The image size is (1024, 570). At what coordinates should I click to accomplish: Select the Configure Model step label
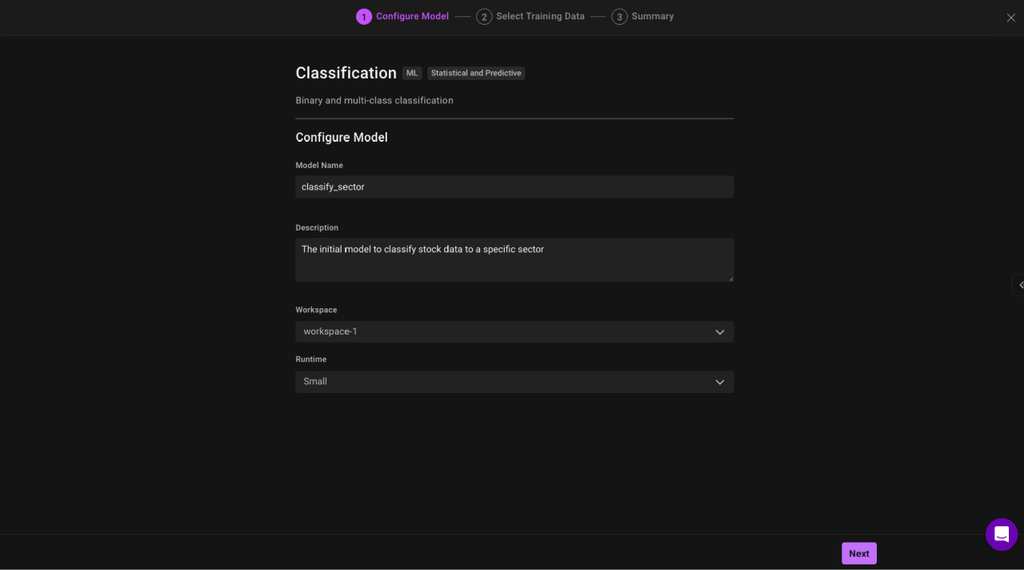(x=412, y=17)
